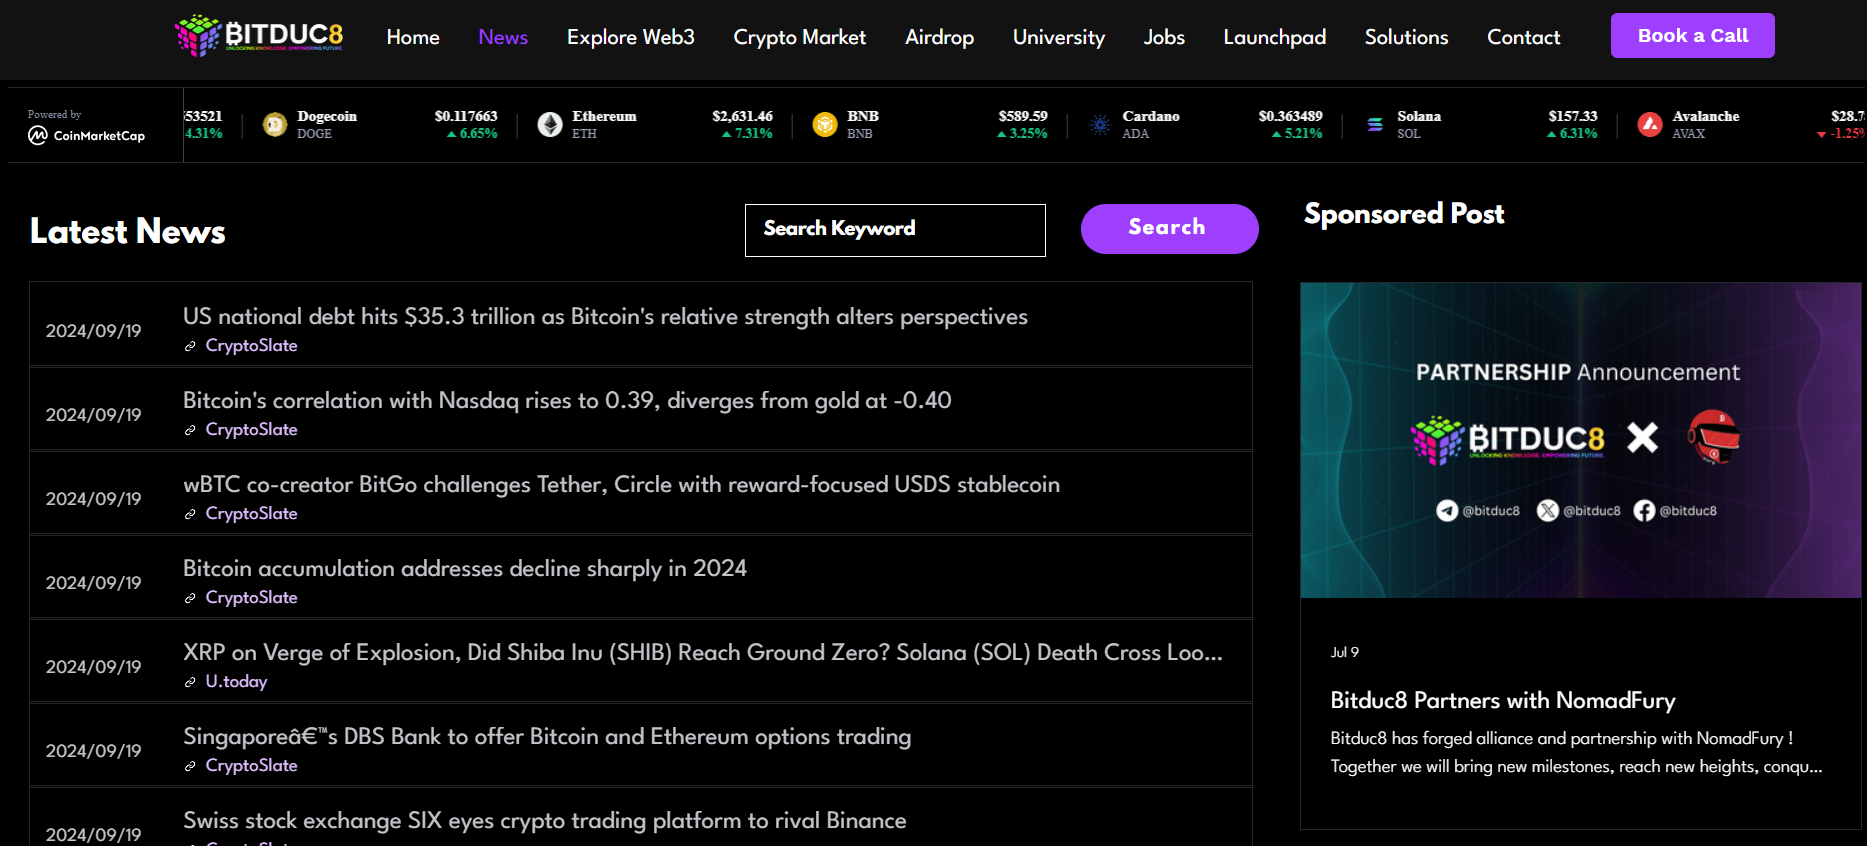Open the Contact page
Viewport: 1867px width, 846px height.
1524,37
